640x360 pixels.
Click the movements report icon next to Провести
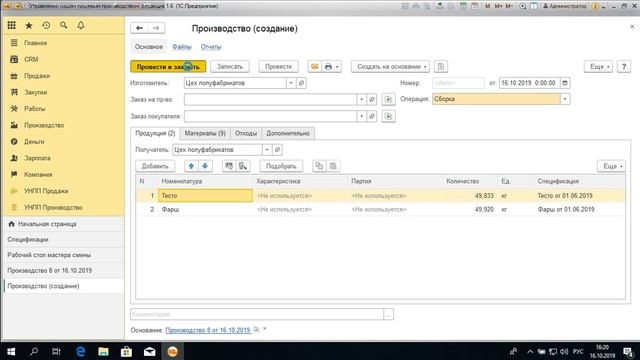pos(314,67)
